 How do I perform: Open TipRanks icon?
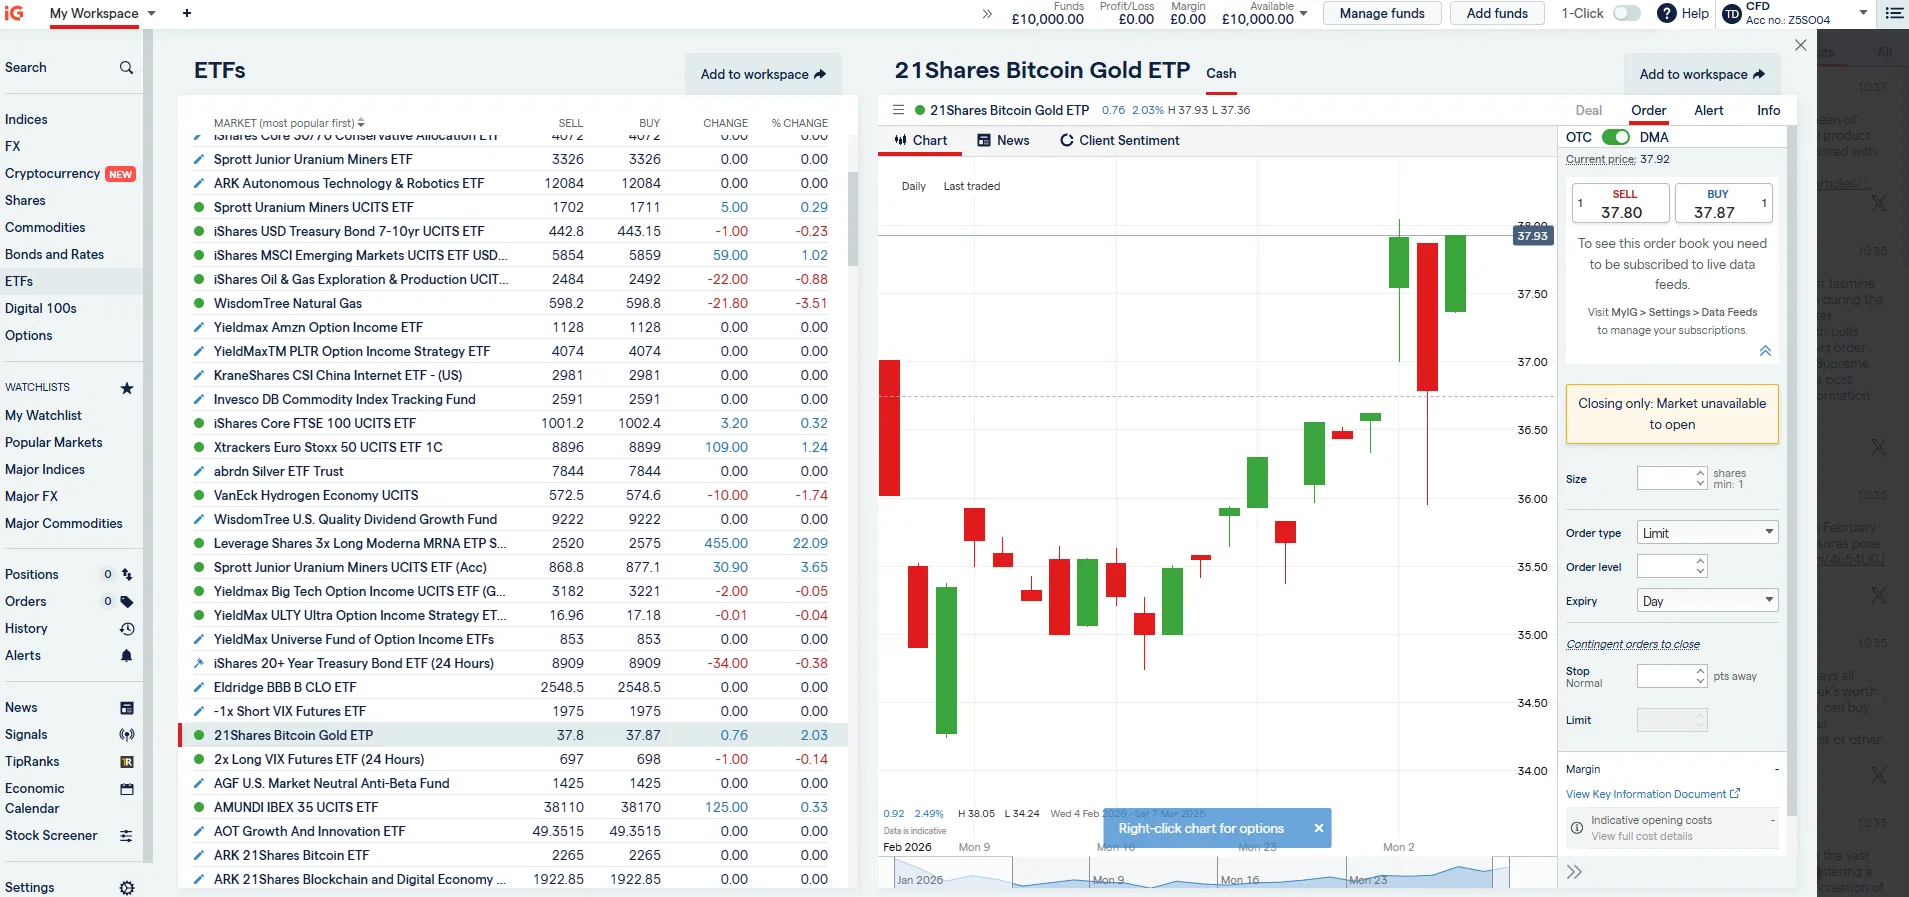coord(127,762)
